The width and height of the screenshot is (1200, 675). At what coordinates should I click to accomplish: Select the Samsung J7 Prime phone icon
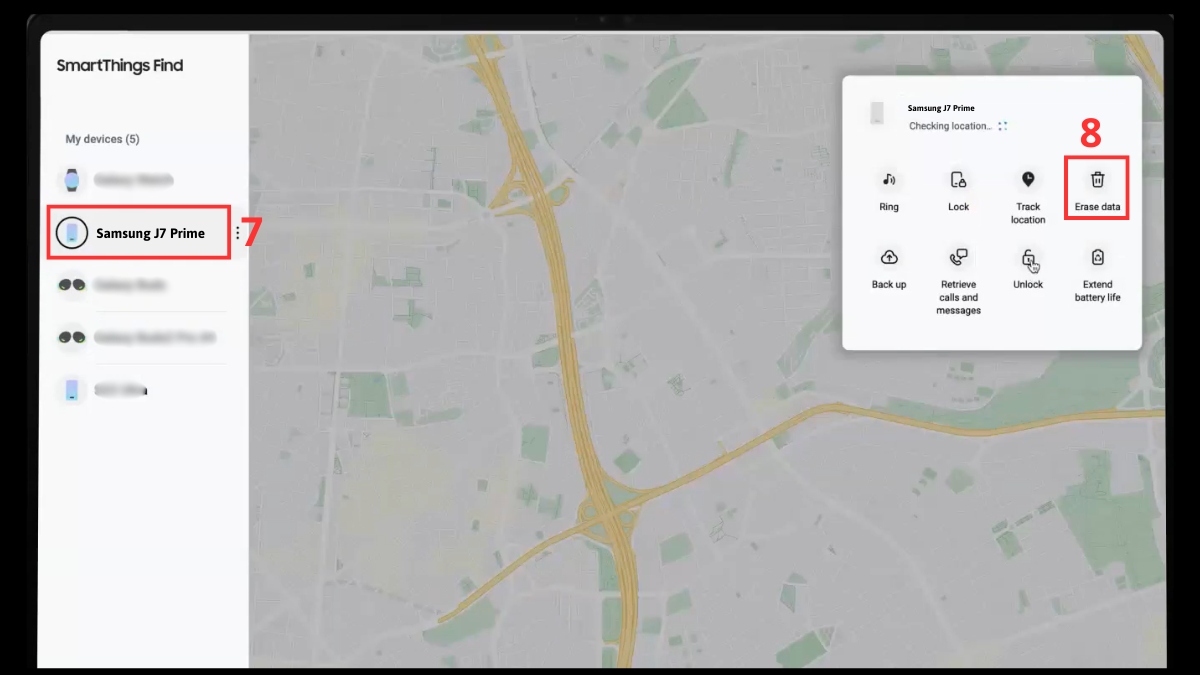click(x=71, y=232)
